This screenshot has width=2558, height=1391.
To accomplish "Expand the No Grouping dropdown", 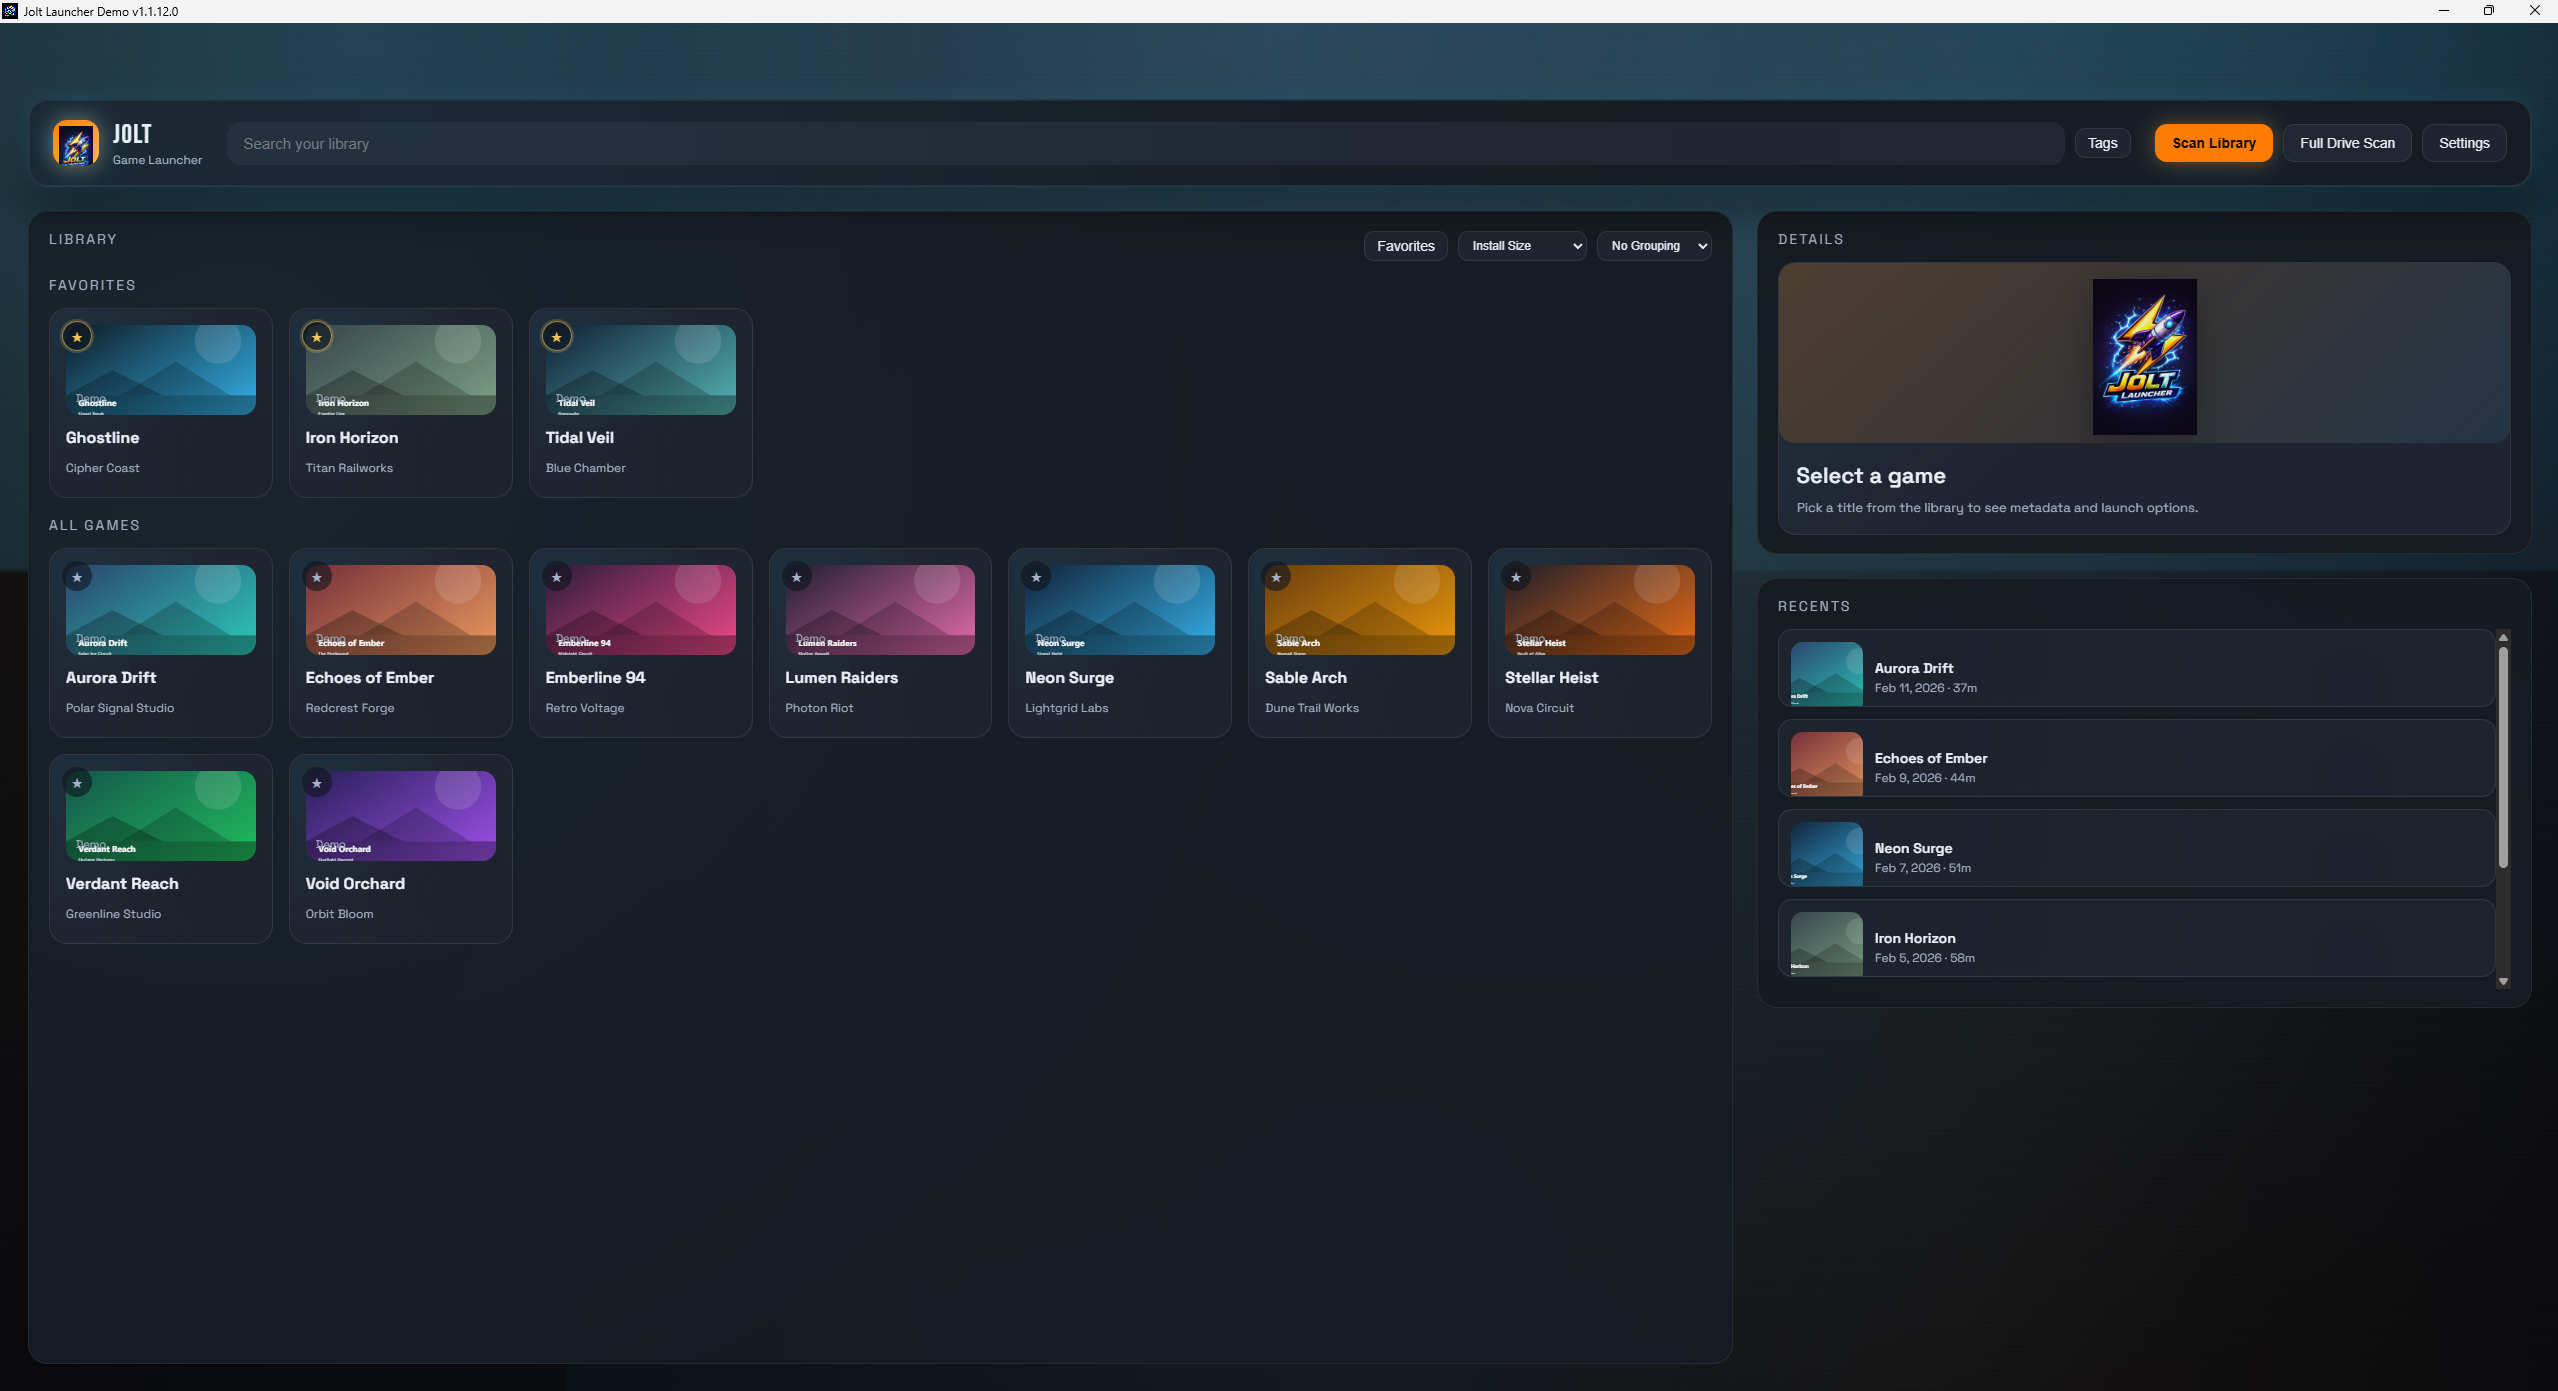I will tap(1654, 246).
